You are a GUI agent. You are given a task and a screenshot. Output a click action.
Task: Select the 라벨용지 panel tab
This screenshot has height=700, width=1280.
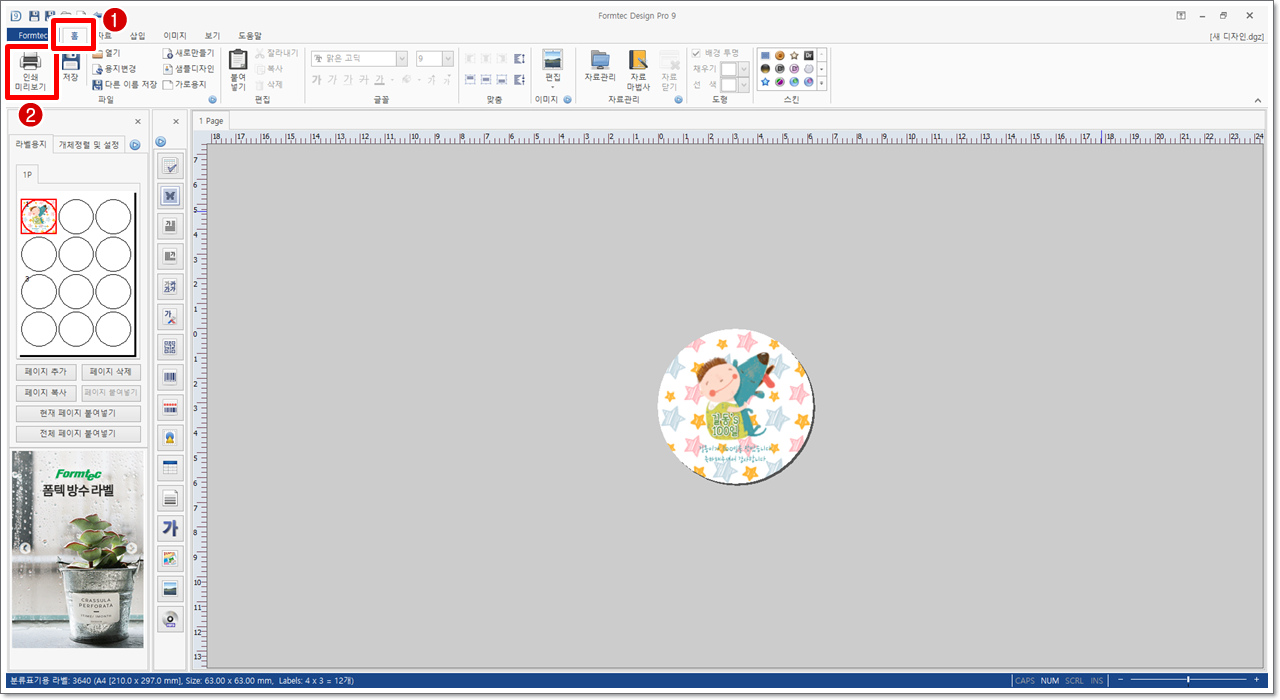tap(31, 145)
